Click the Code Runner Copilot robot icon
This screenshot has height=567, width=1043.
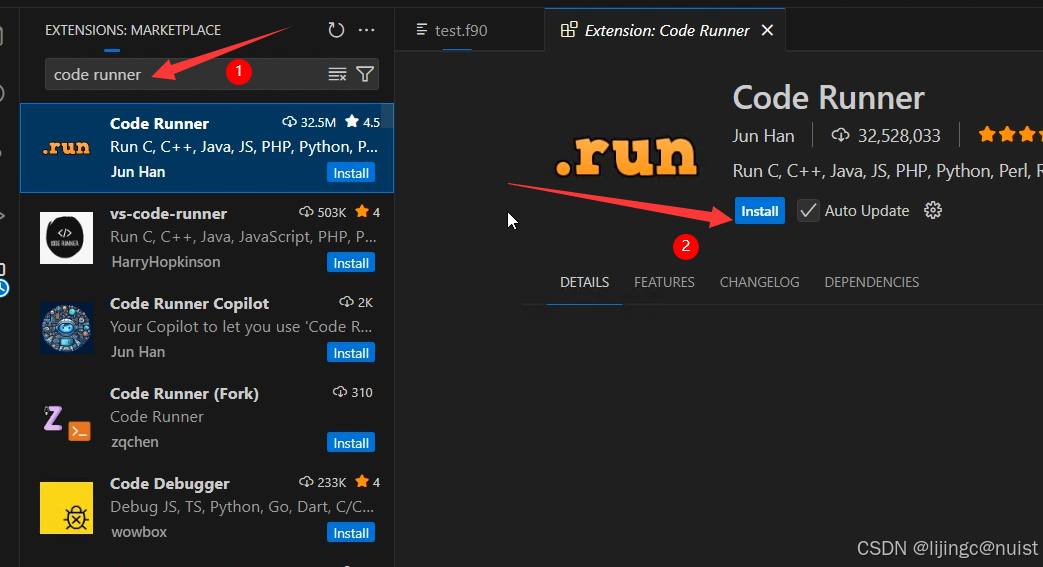(67, 327)
